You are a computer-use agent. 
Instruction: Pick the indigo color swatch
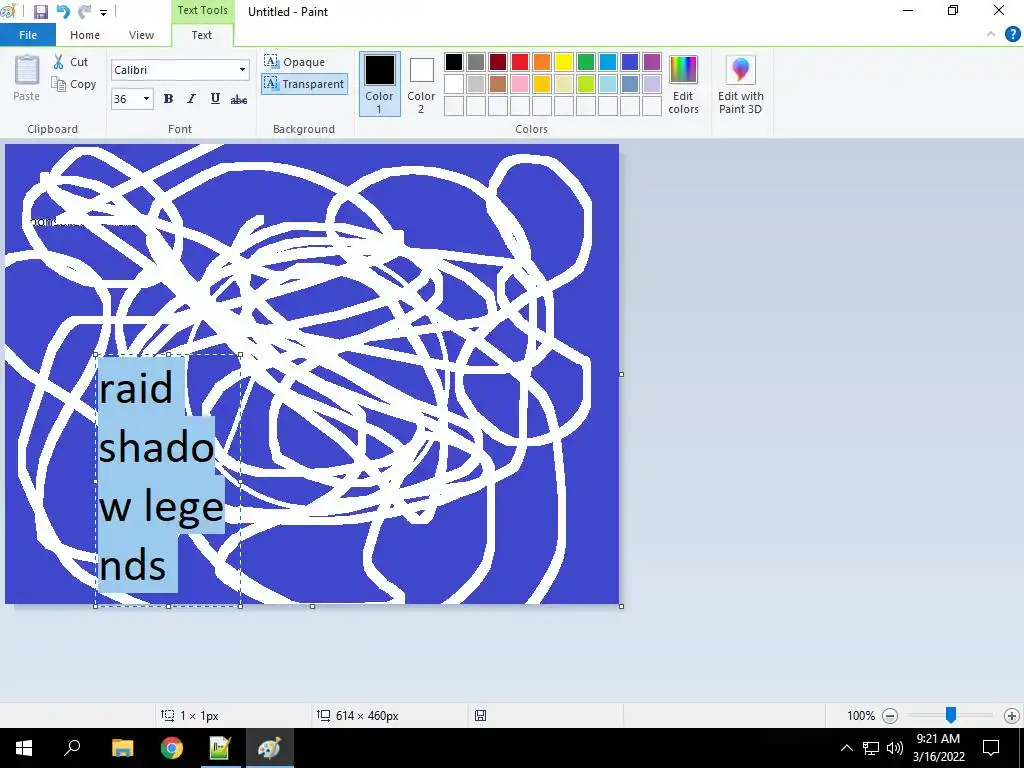630,62
